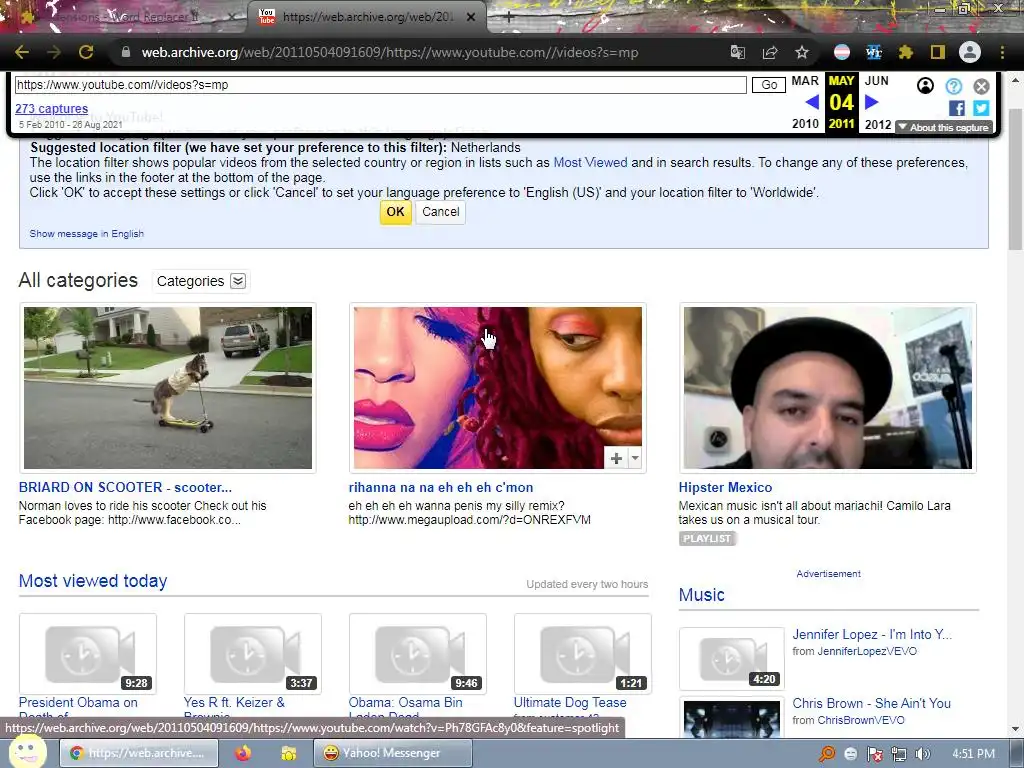The width and height of the screenshot is (1024, 768).
Task: Open the Categories dropdown
Action: 201,281
